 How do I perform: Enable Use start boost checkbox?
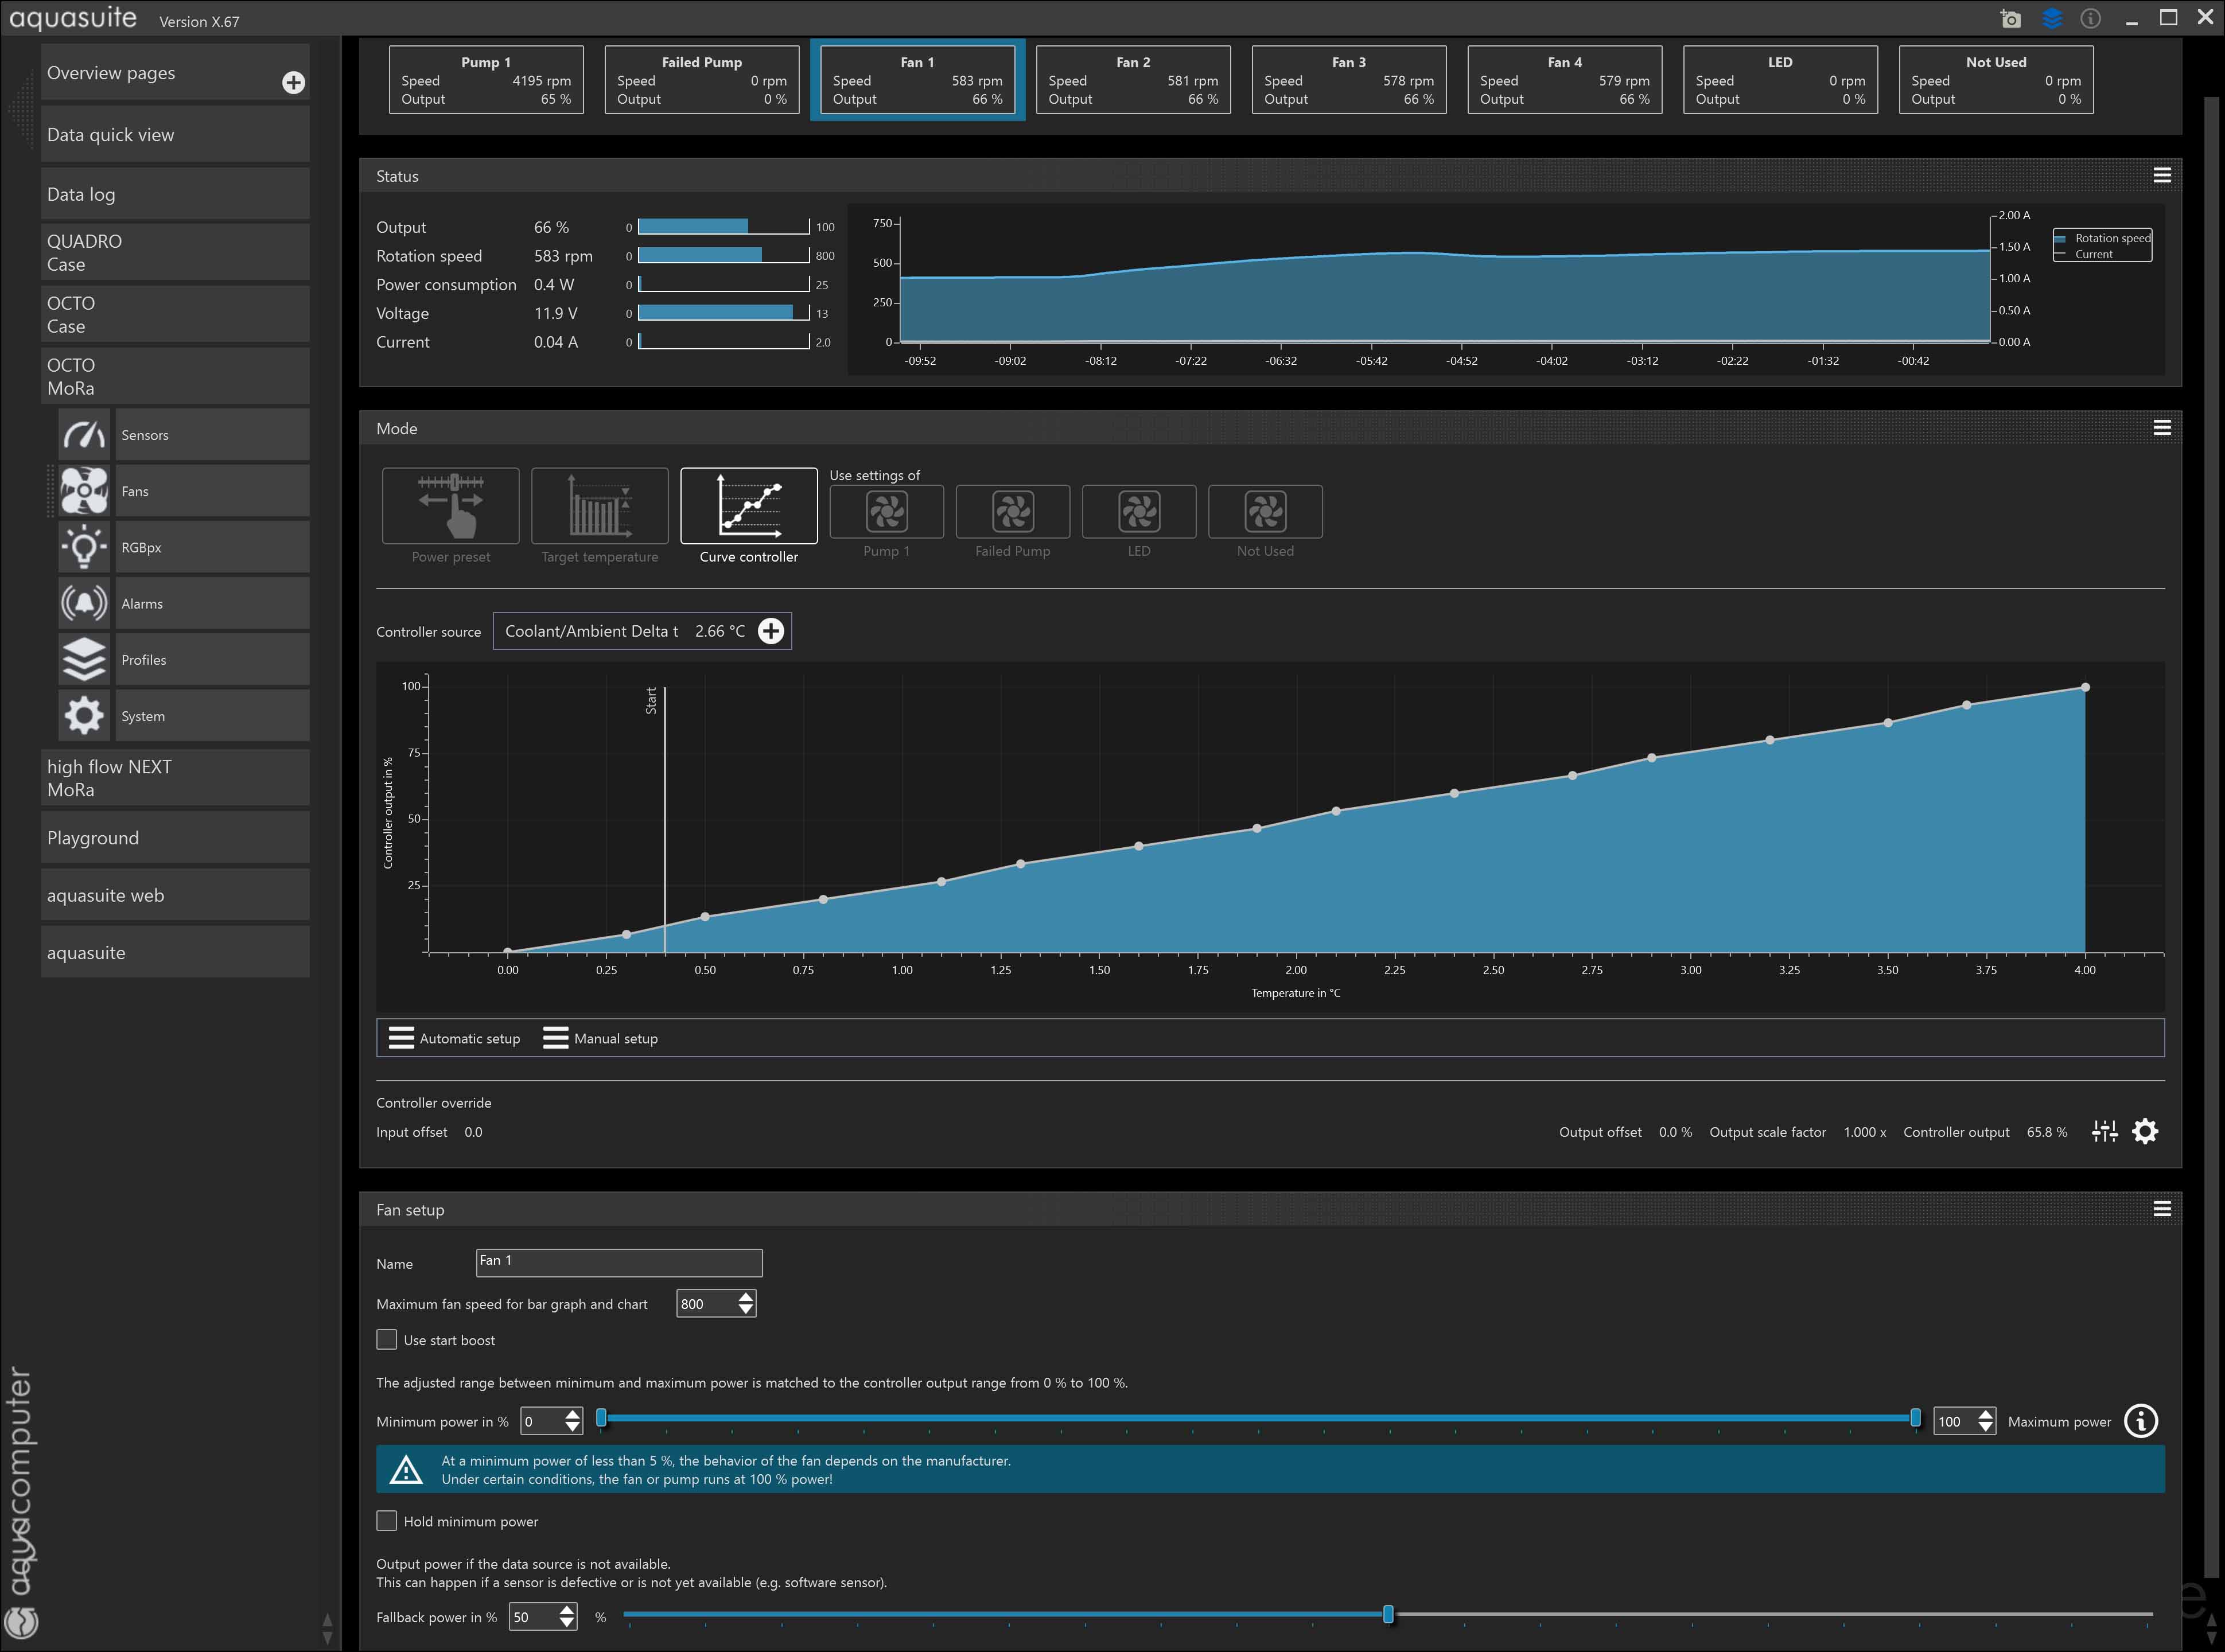click(387, 1339)
